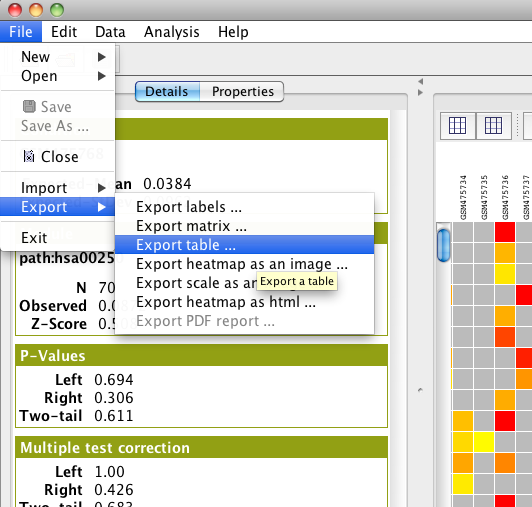
Task: Choose Export heatmap as html ...
Action: 244,302
